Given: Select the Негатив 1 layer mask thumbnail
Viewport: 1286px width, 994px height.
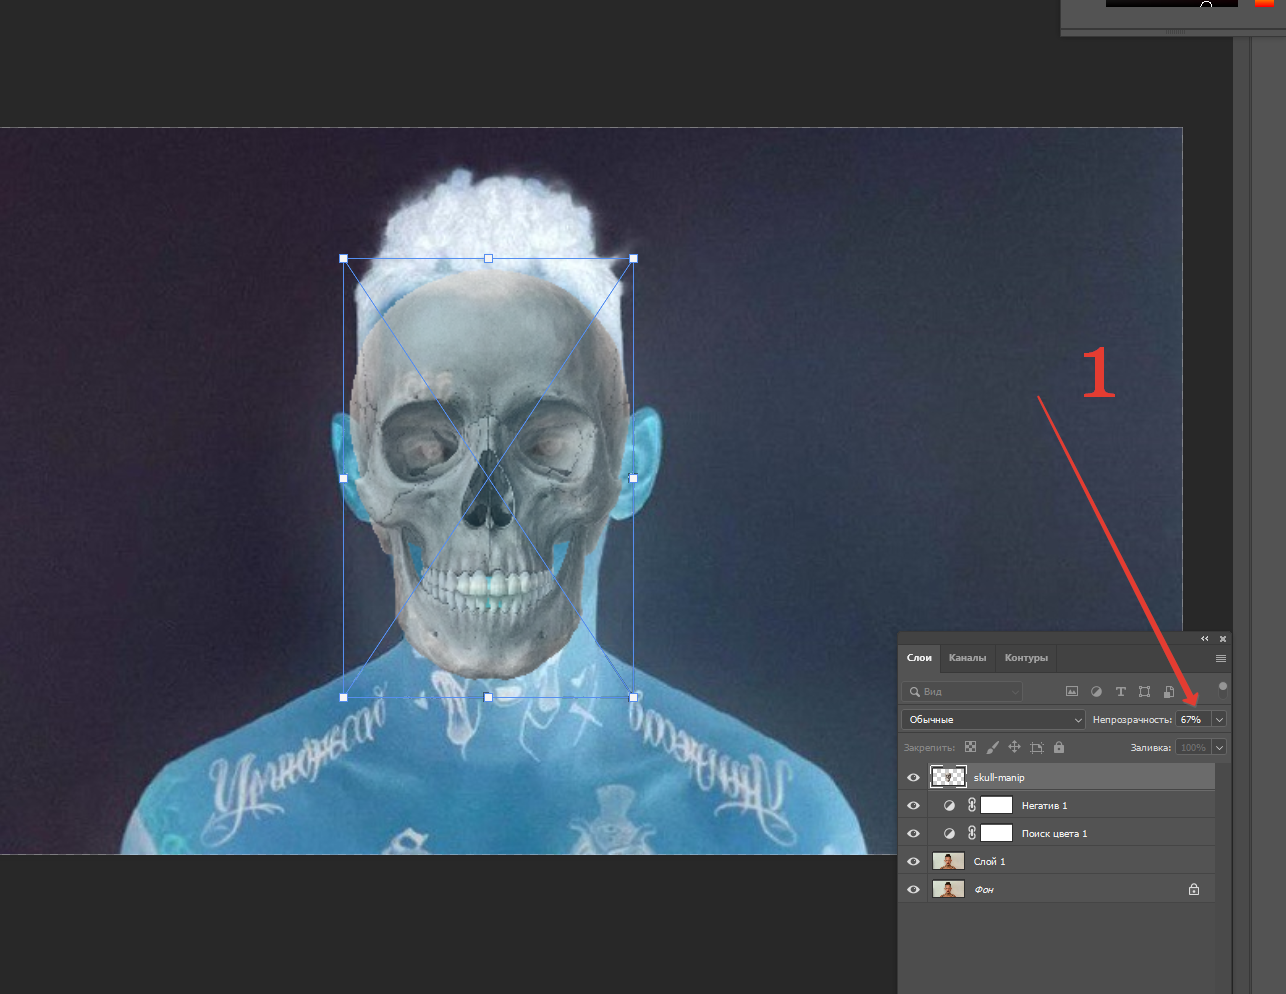Looking at the screenshot, I should click(x=996, y=805).
